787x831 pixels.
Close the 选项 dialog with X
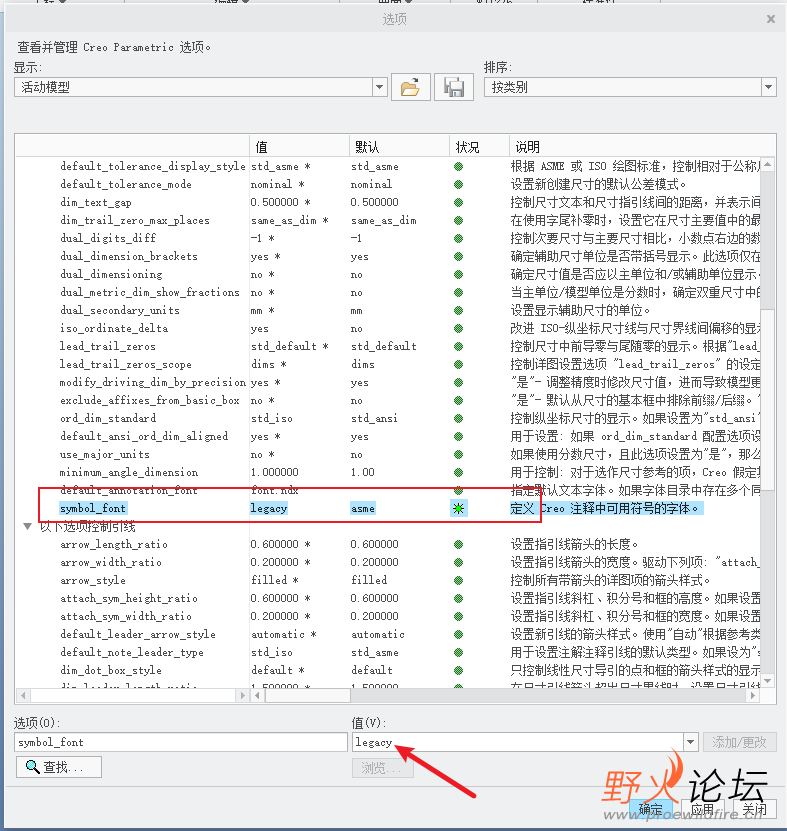[x=771, y=19]
